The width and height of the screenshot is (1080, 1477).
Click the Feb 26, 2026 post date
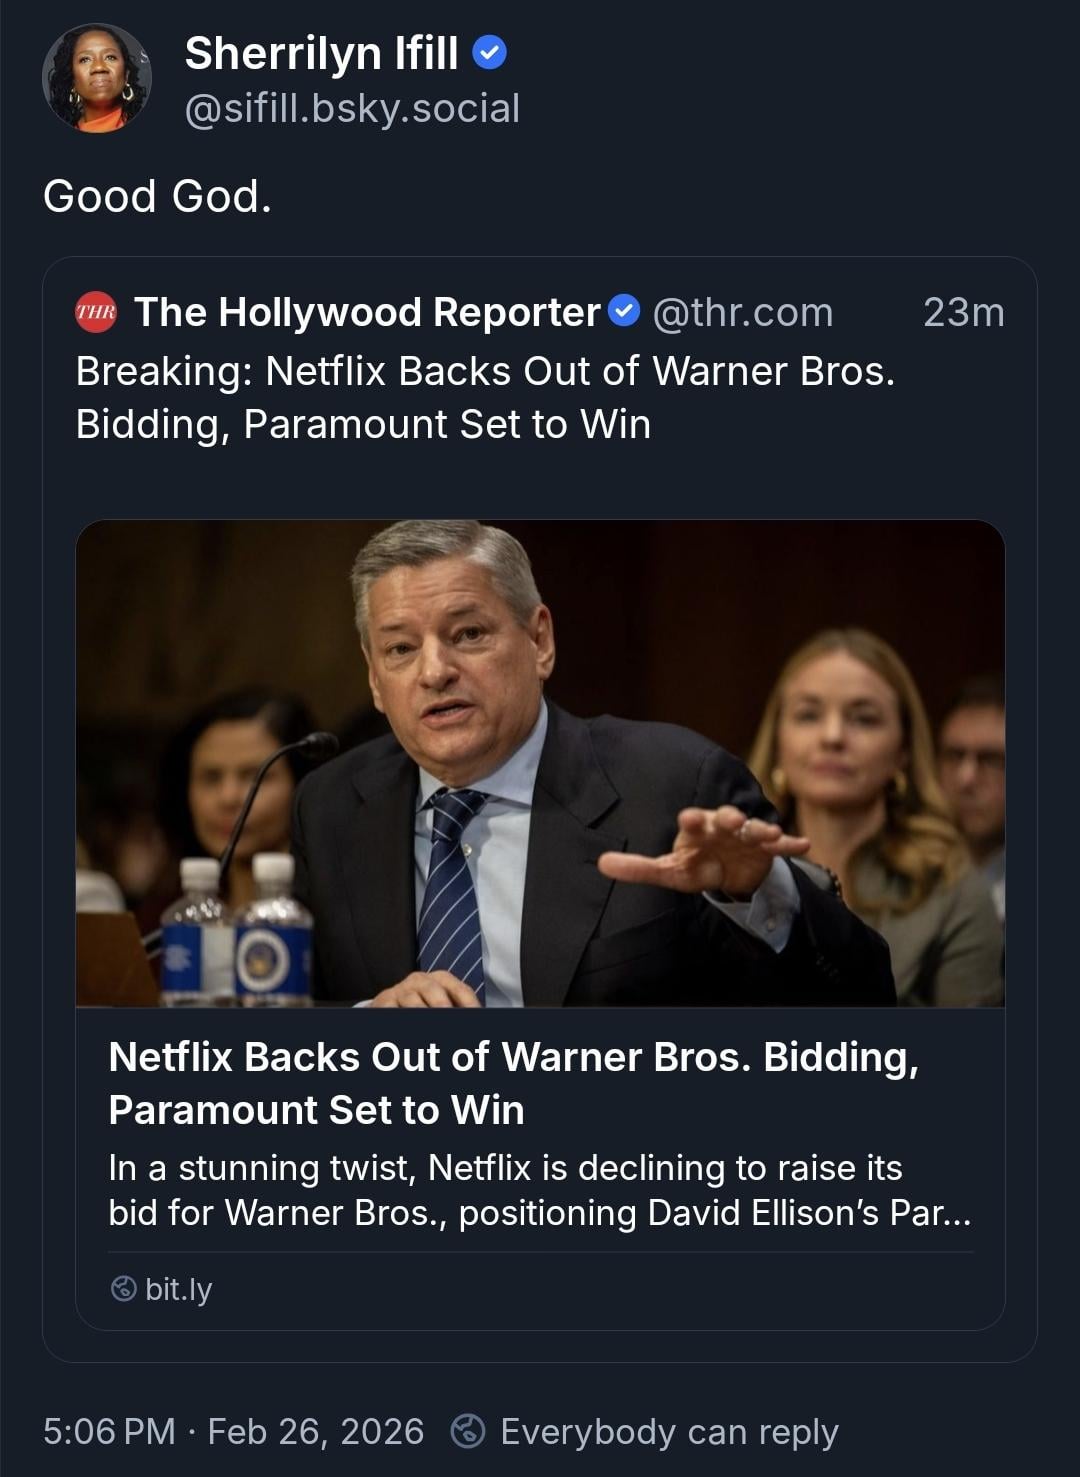tap(315, 1431)
